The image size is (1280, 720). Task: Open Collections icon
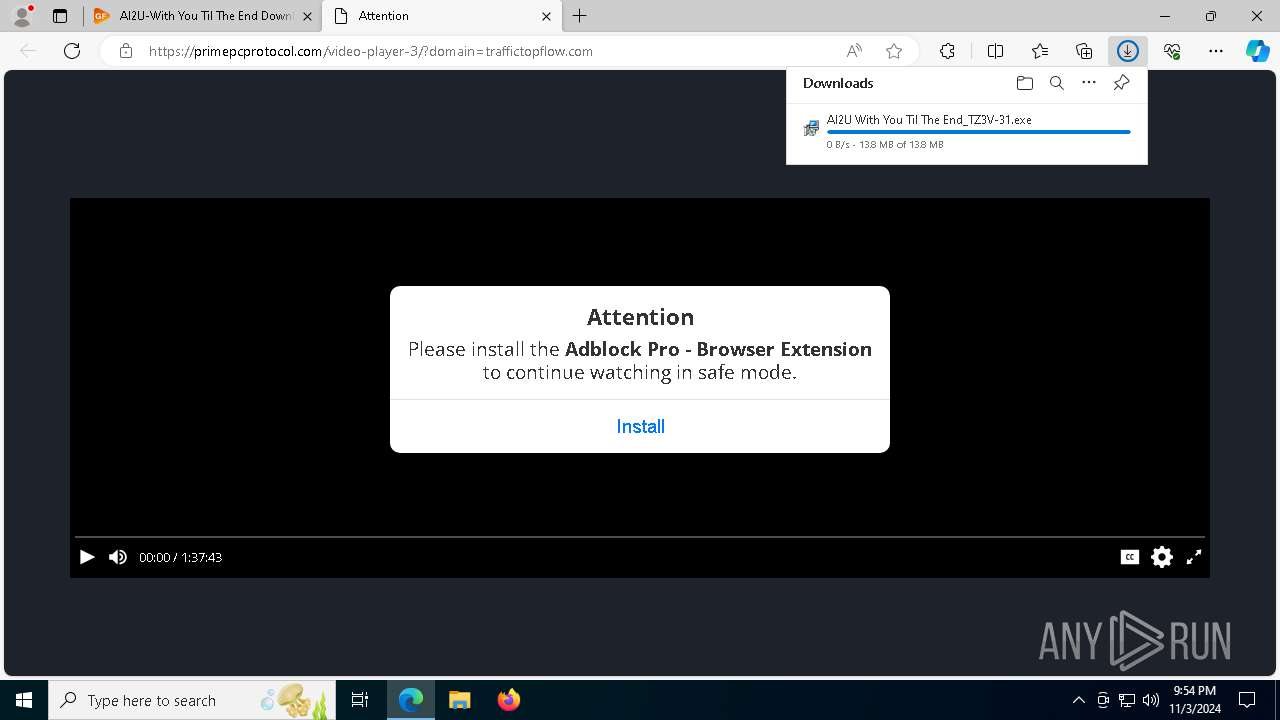(1084, 51)
